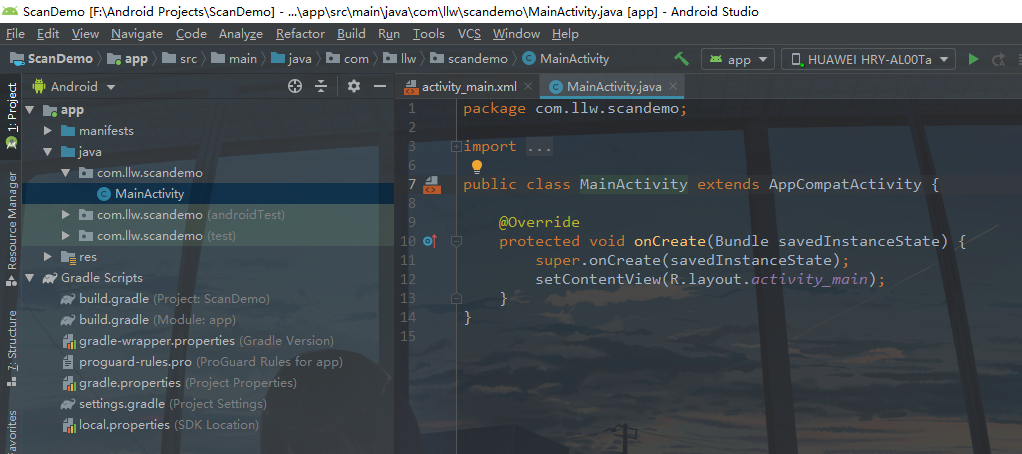Toggle the Favorites tool window

pos(12,431)
